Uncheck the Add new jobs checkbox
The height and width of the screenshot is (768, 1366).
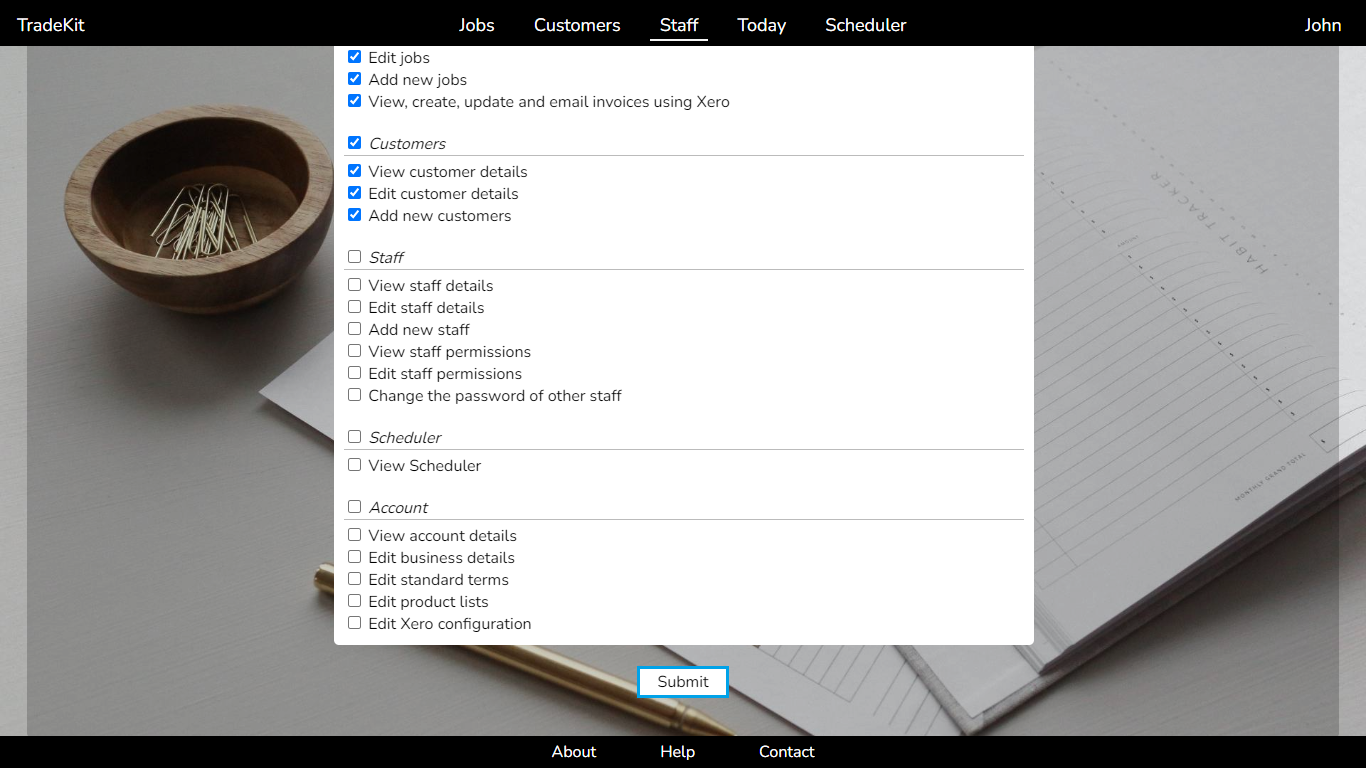[x=354, y=79]
